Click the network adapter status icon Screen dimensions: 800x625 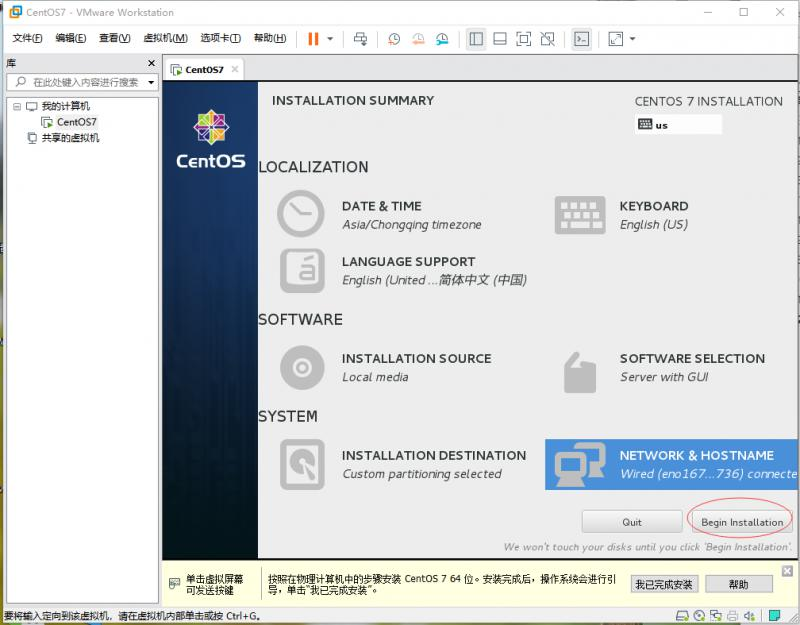tap(716, 613)
